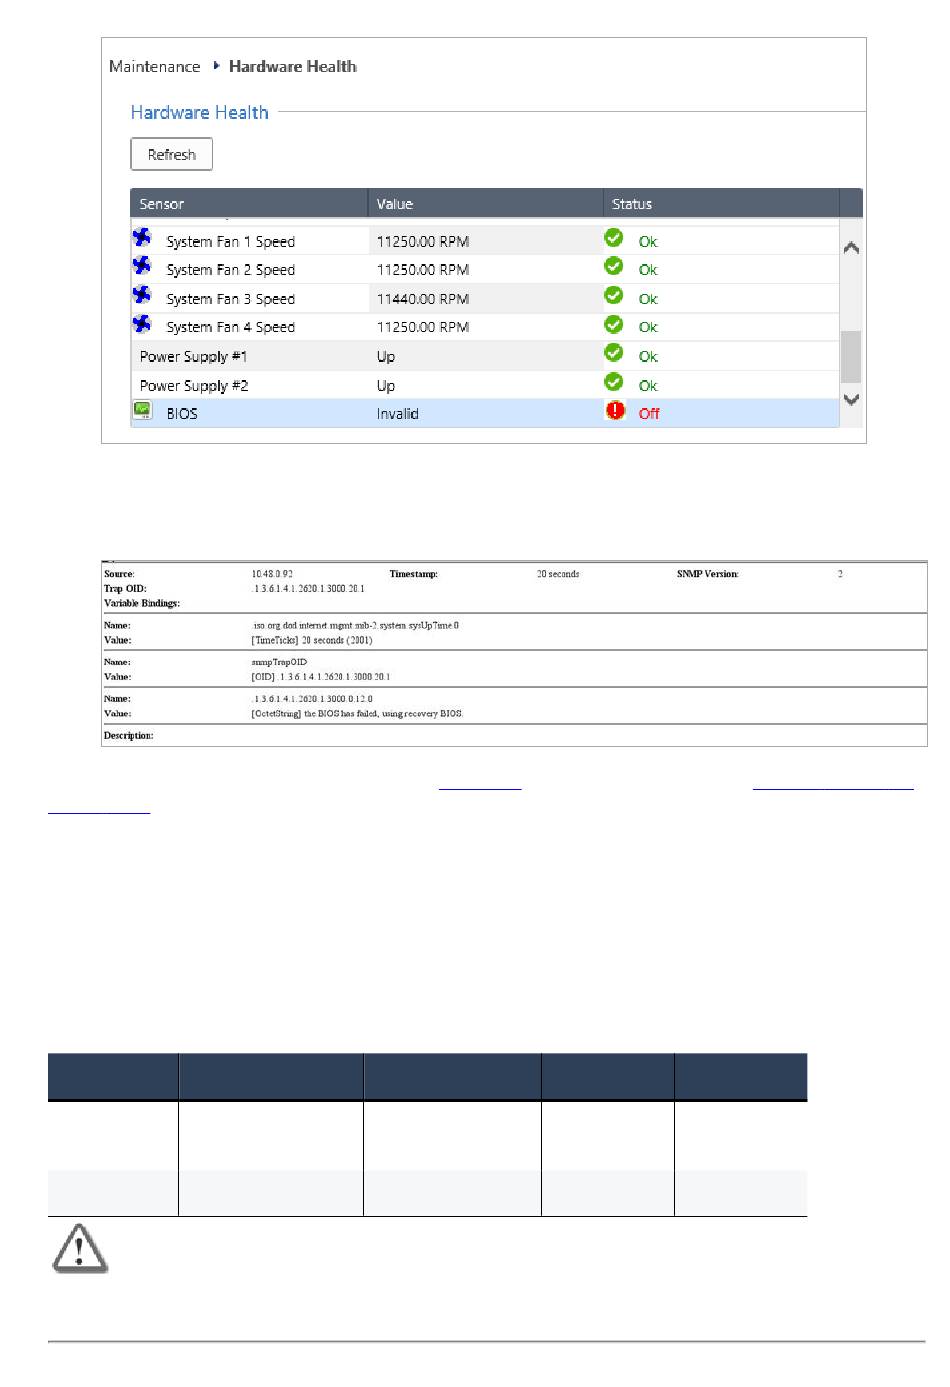Image resolution: width=950 pixels, height=1387 pixels.
Task: Click the source IP 10.48.0.92
Action: (272, 575)
